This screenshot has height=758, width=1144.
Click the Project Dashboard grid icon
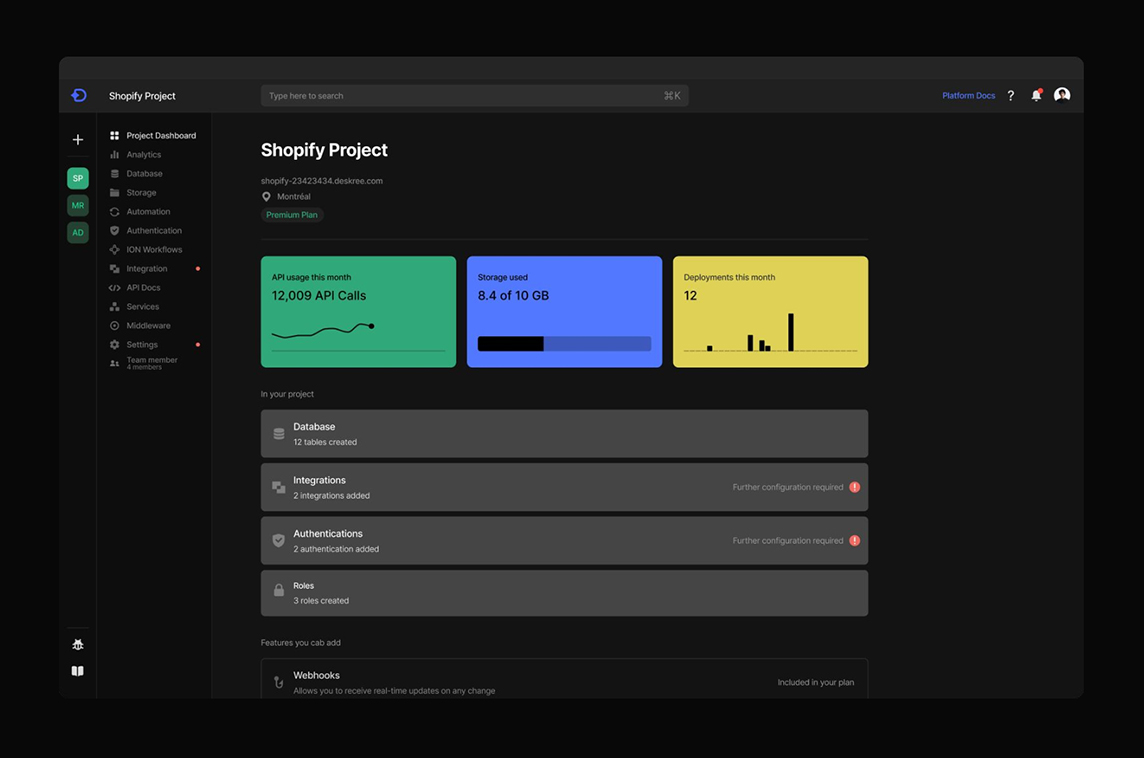click(x=115, y=136)
